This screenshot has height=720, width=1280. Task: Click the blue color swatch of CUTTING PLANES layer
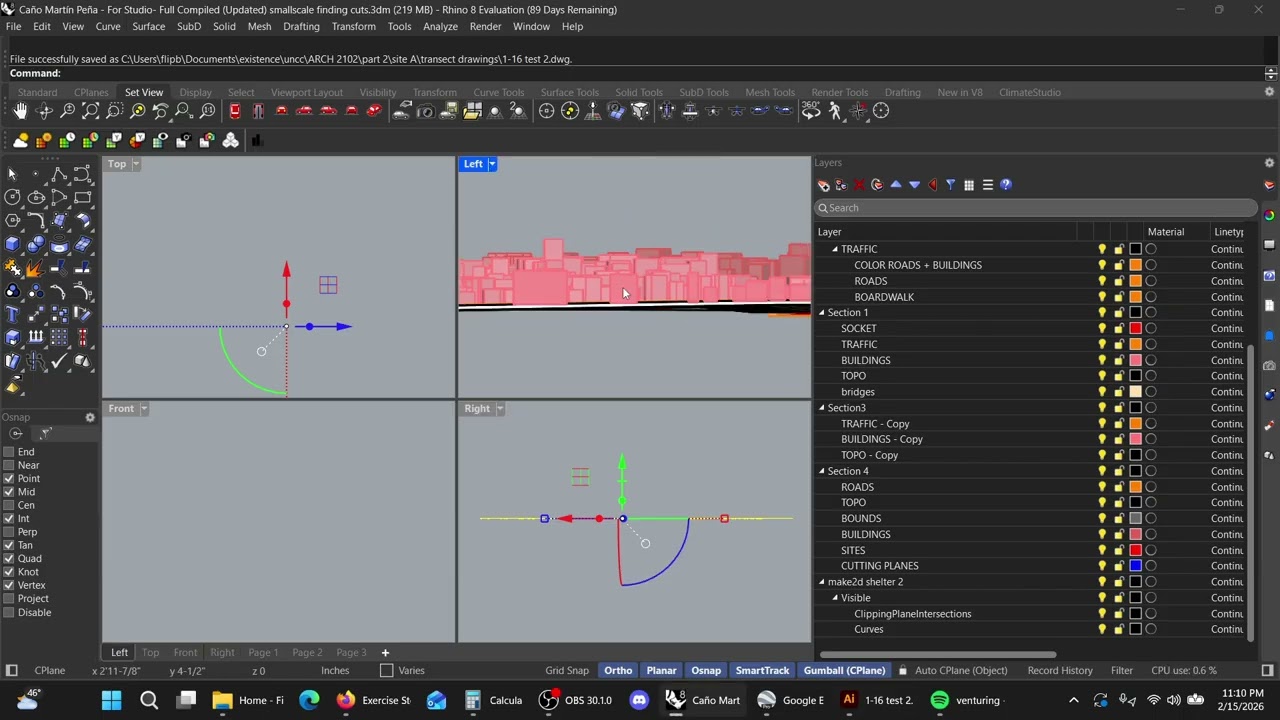(x=1135, y=566)
